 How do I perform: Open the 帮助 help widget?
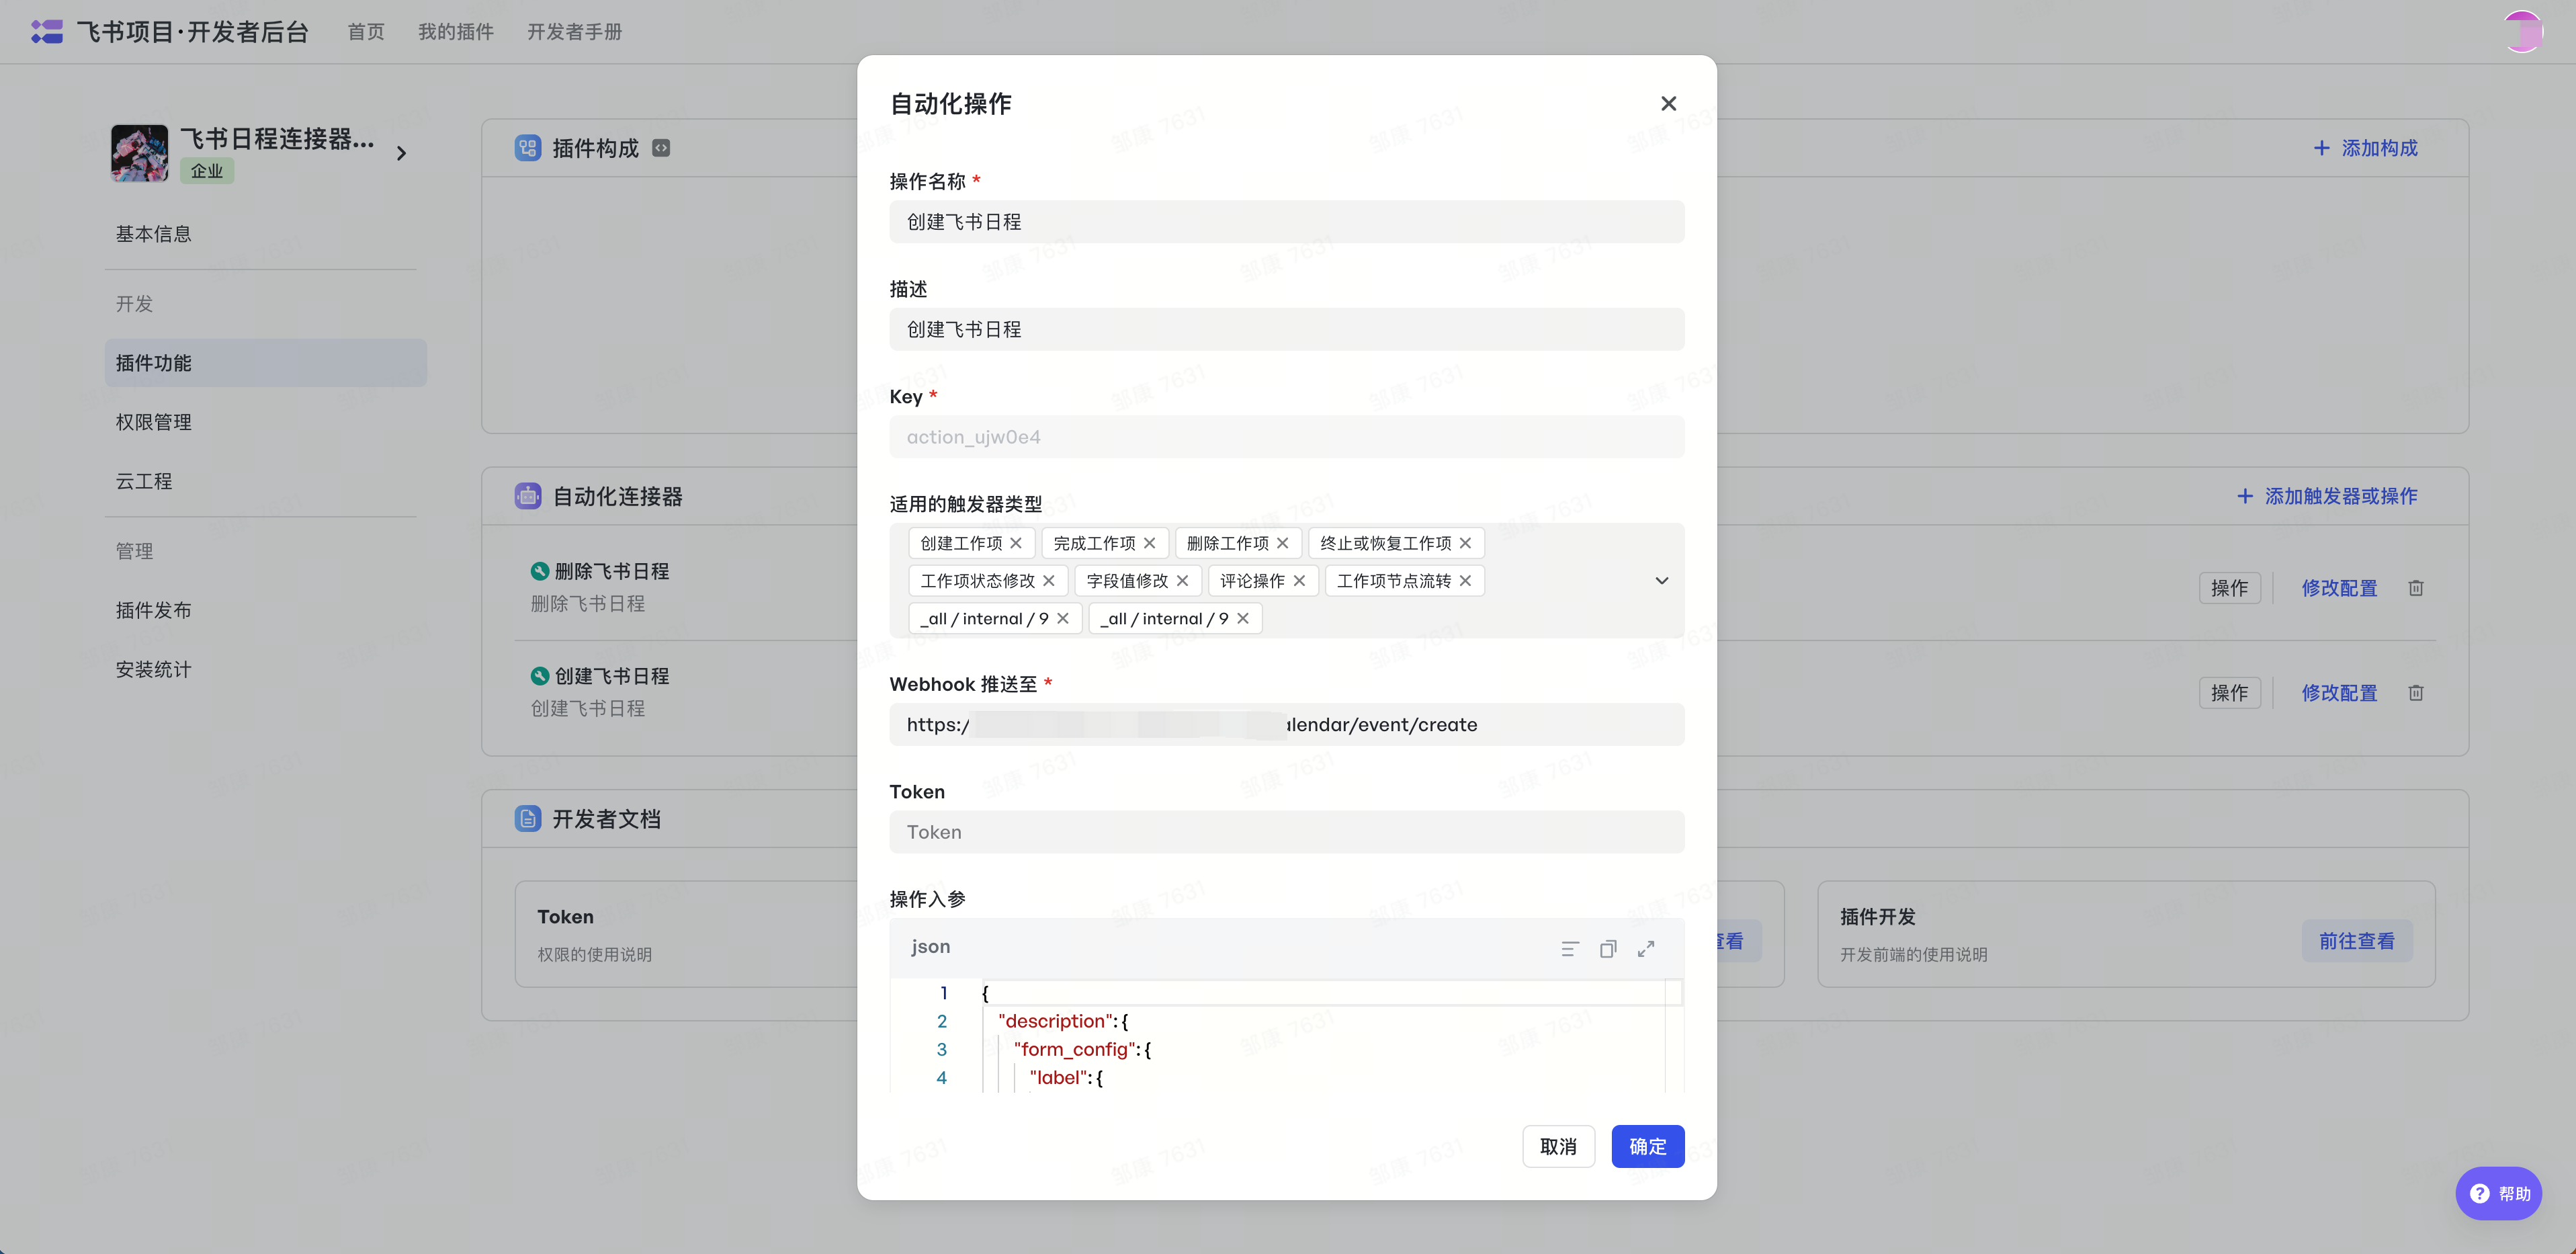click(x=2499, y=1193)
